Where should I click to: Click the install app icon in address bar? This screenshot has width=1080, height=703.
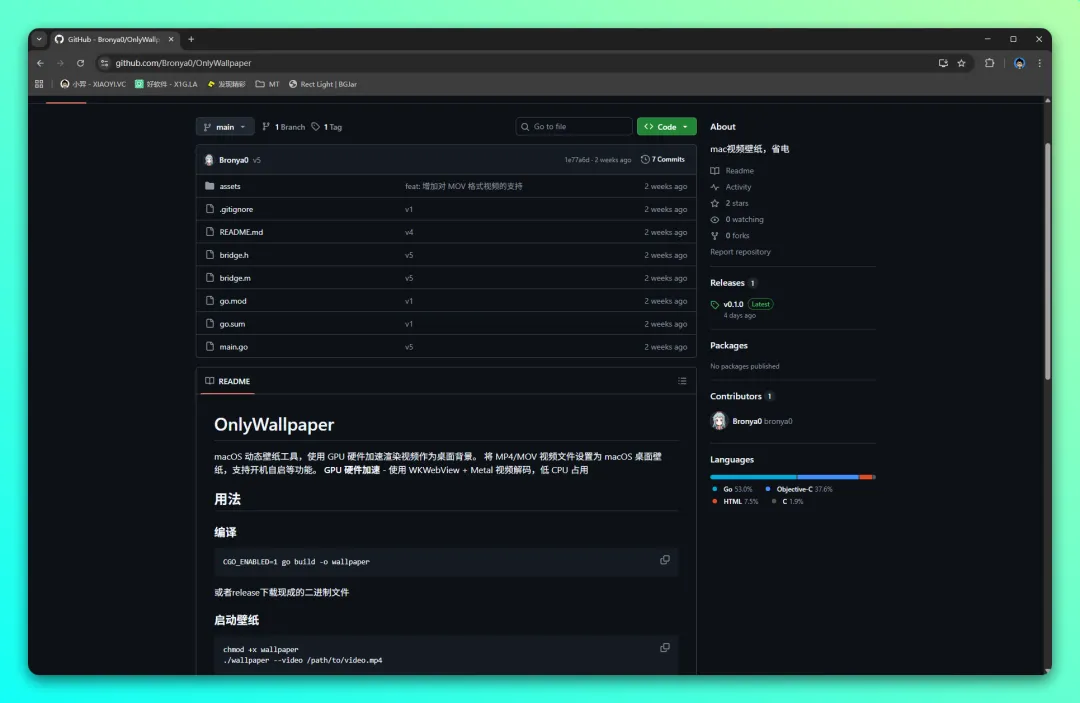coord(943,63)
